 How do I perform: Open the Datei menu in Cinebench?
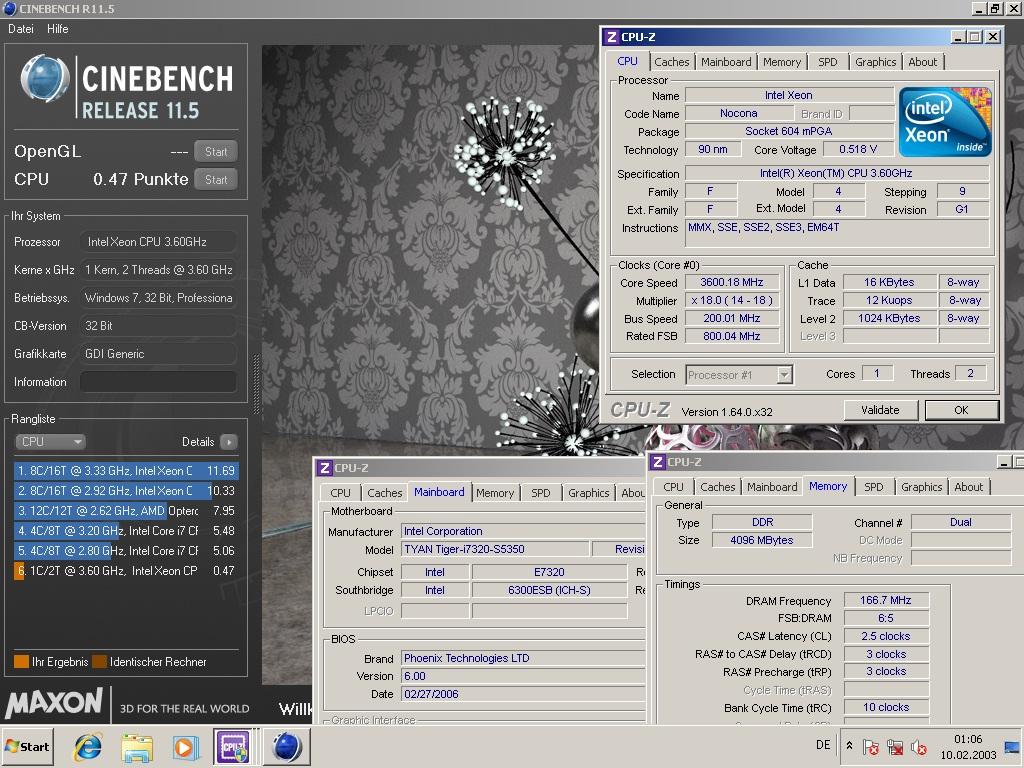(x=20, y=29)
